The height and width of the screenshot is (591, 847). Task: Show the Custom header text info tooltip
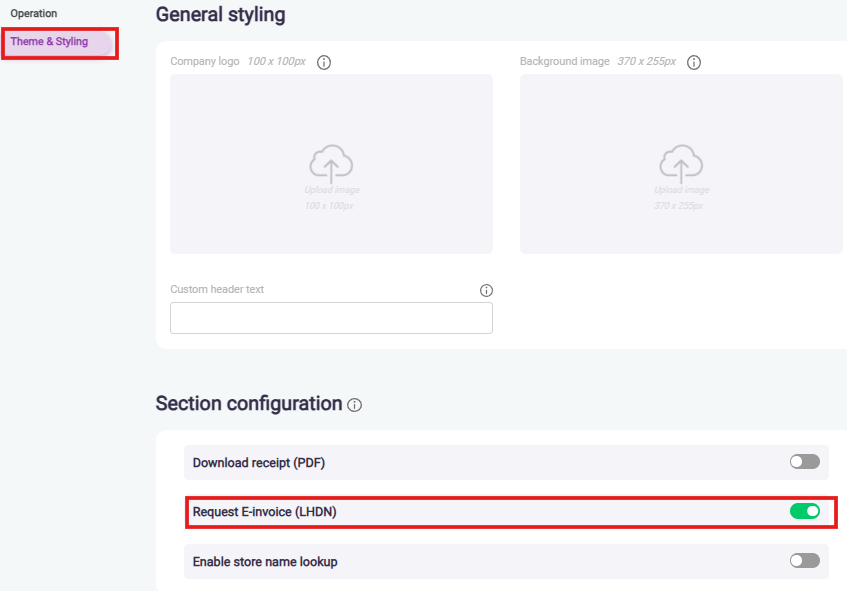pyautogui.click(x=486, y=291)
